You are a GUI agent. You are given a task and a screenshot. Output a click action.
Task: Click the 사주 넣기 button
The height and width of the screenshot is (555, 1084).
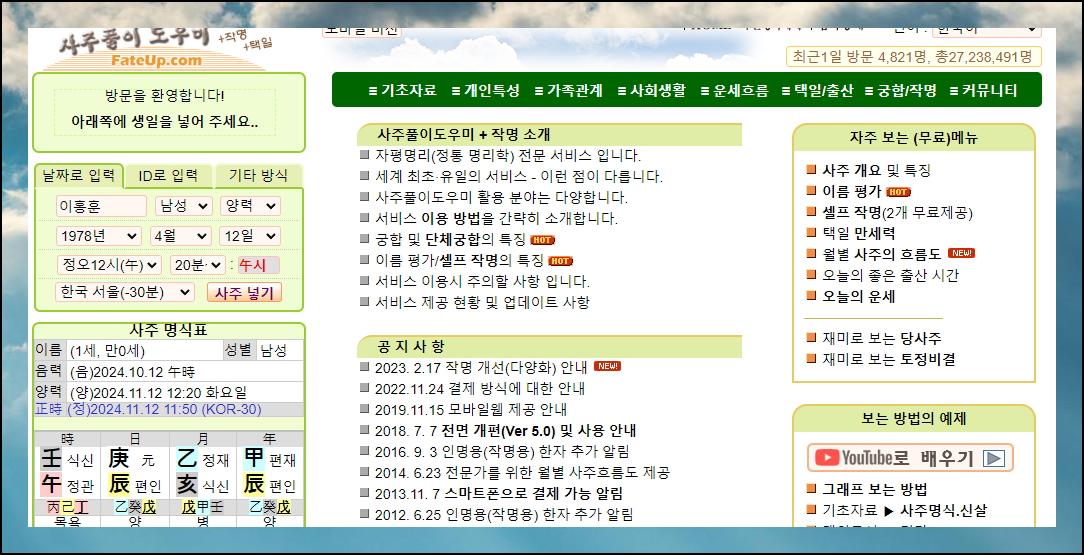click(x=244, y=292)
